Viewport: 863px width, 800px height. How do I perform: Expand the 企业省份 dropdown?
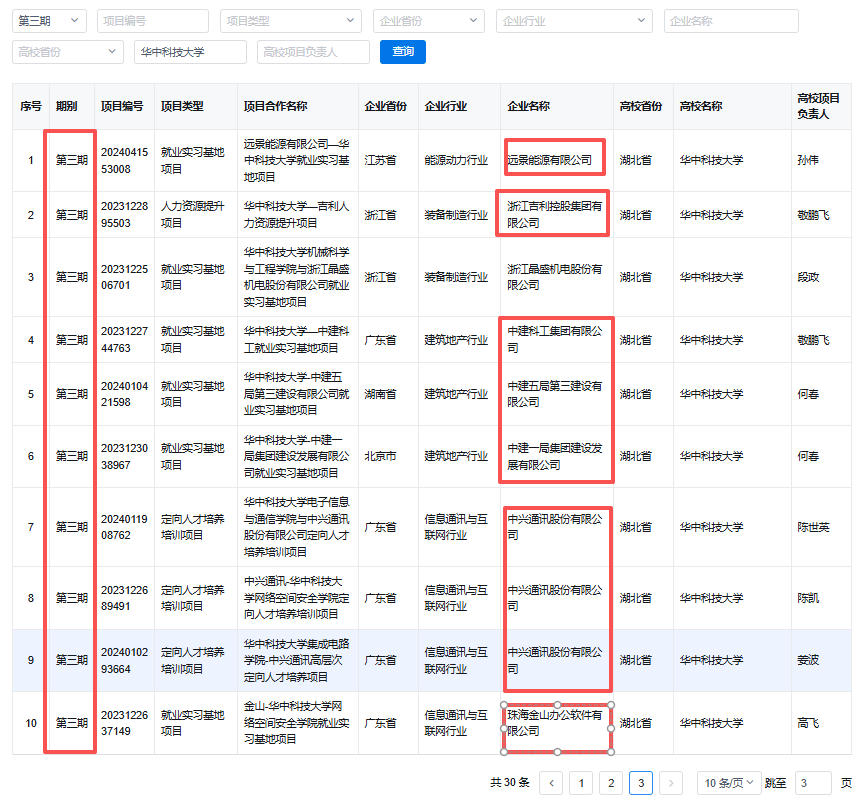429,21
